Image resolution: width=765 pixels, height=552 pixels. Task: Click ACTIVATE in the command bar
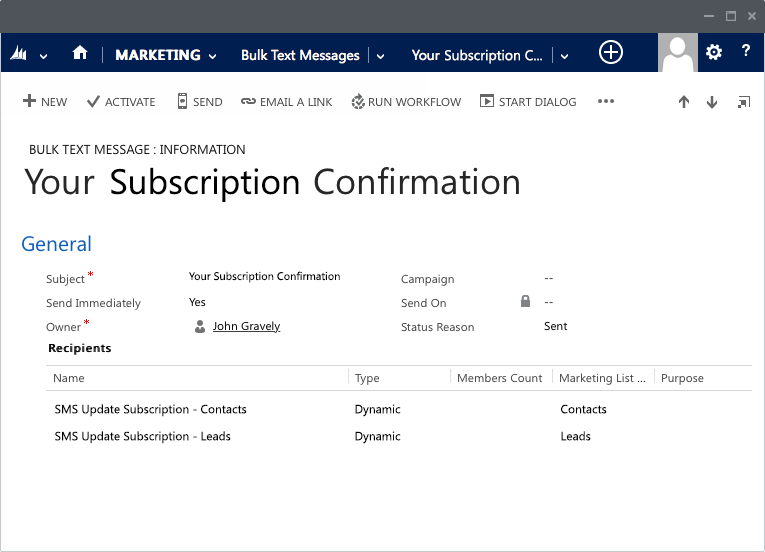coord(121,102)
